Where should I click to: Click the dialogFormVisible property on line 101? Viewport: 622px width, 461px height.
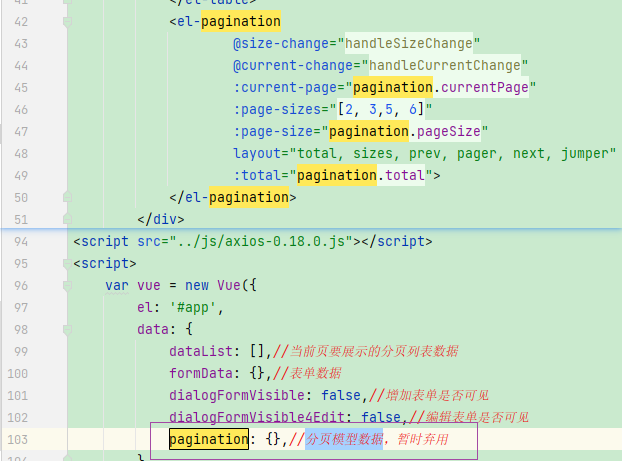pyautogui.click(x=237, y=395)
